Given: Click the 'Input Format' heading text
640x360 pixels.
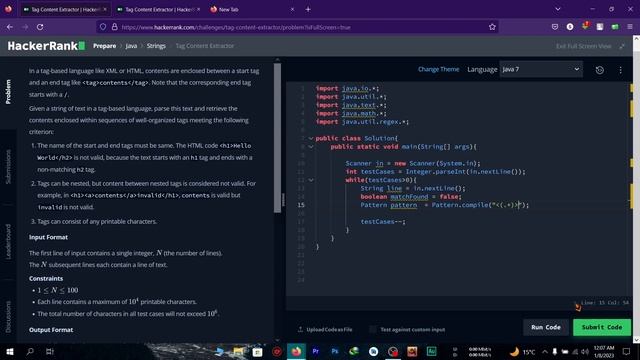Looking at the screenshot, I should [48, 237].
